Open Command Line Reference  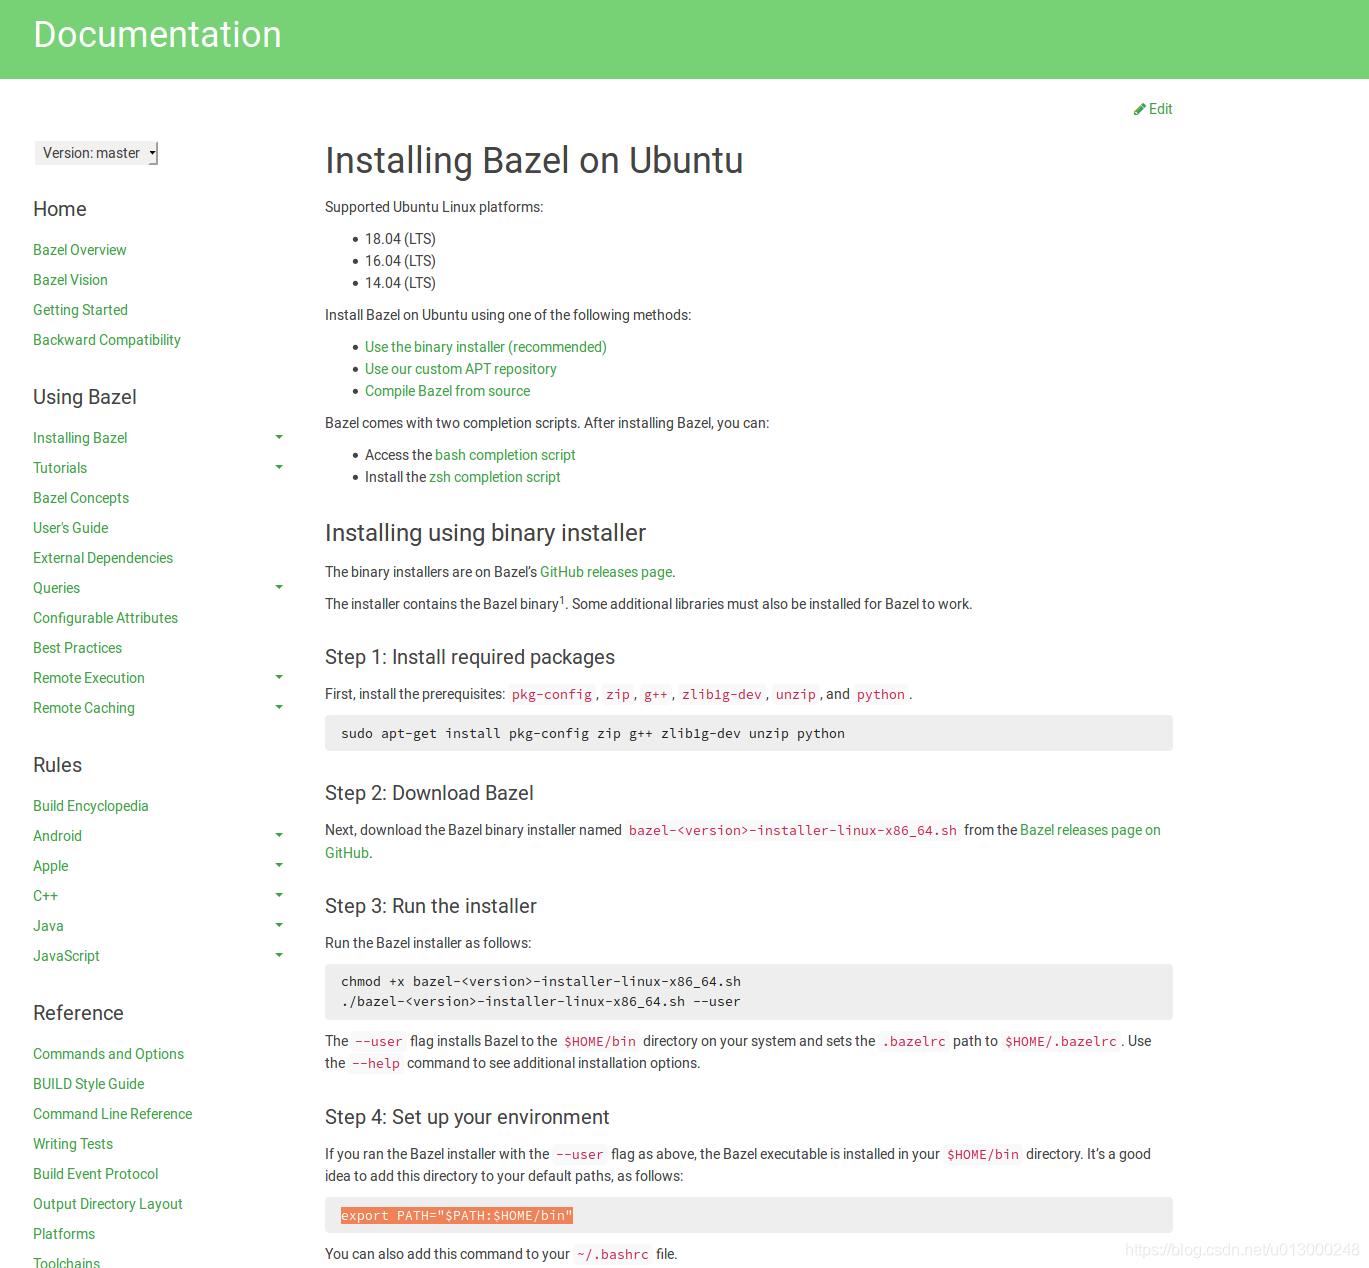point(112,1114)
